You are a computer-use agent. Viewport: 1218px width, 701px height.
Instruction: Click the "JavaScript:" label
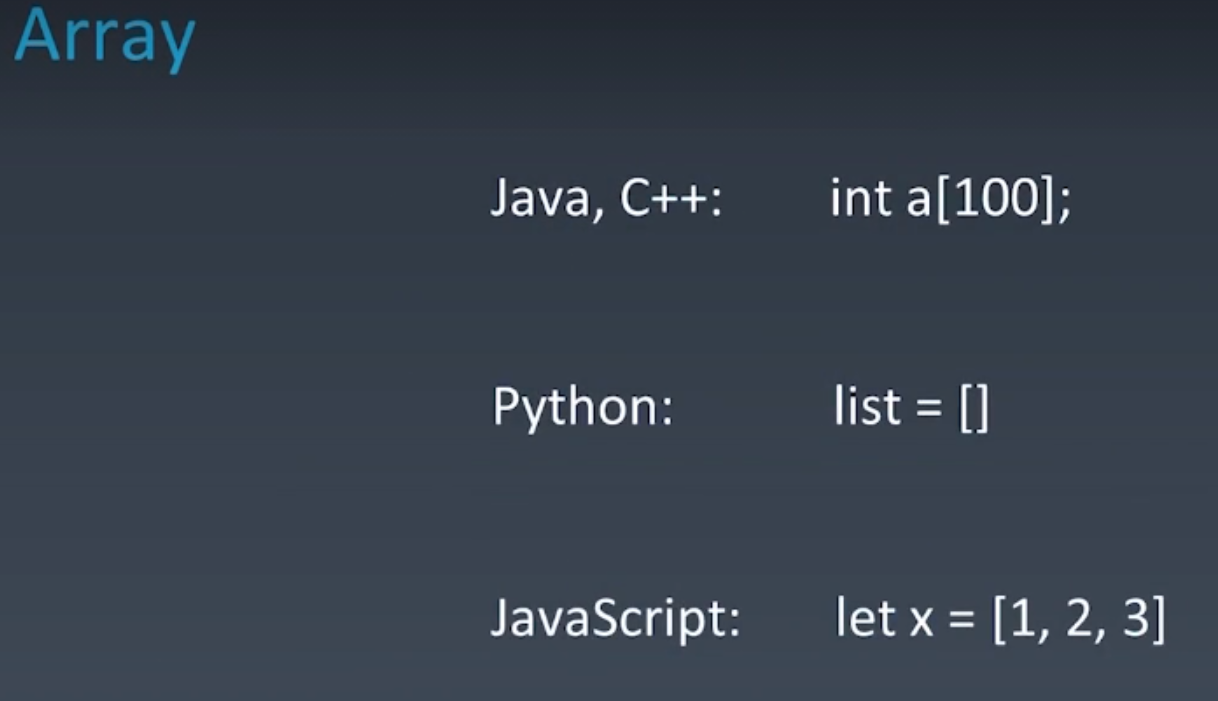[614, 619]
